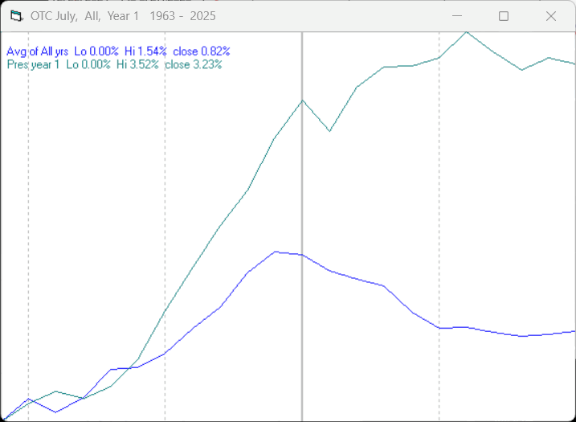Maximize the OTC July chart window
This screenshot has width=576, height=422.
(504, 16)
